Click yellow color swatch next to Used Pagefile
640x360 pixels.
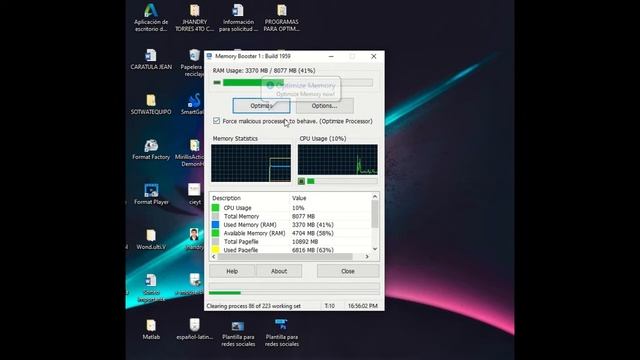(x=216, y=249)
